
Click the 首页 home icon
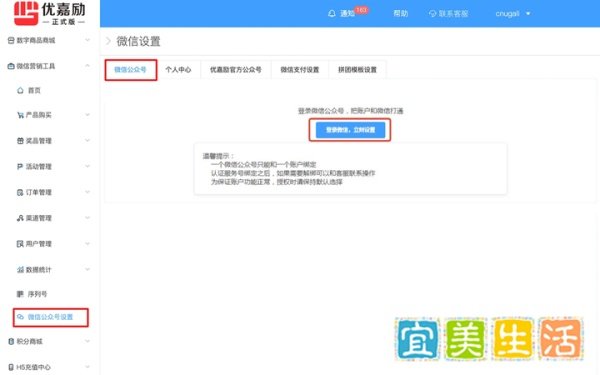click(x=20, y=90)
